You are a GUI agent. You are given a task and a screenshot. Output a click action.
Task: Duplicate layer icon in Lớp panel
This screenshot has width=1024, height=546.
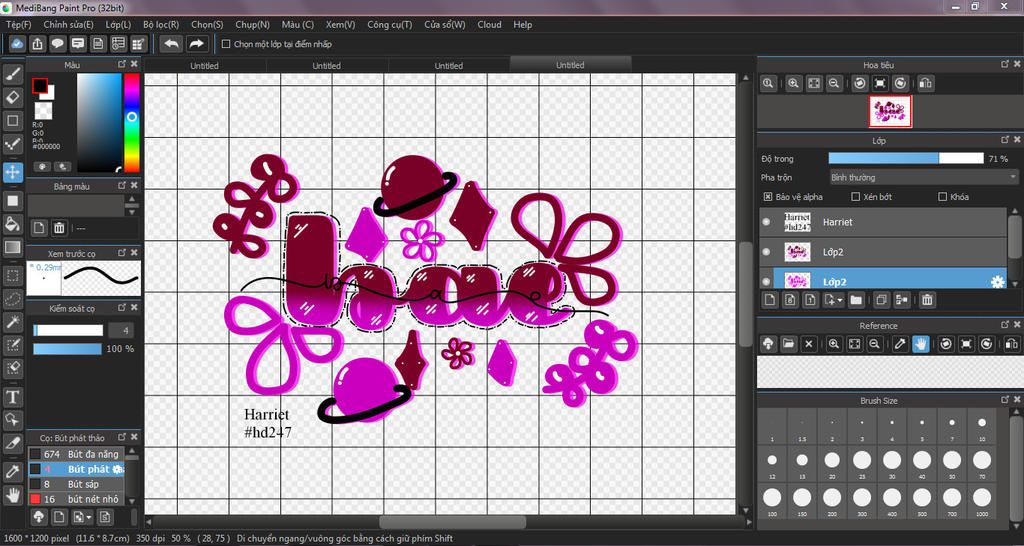[882, 300]
